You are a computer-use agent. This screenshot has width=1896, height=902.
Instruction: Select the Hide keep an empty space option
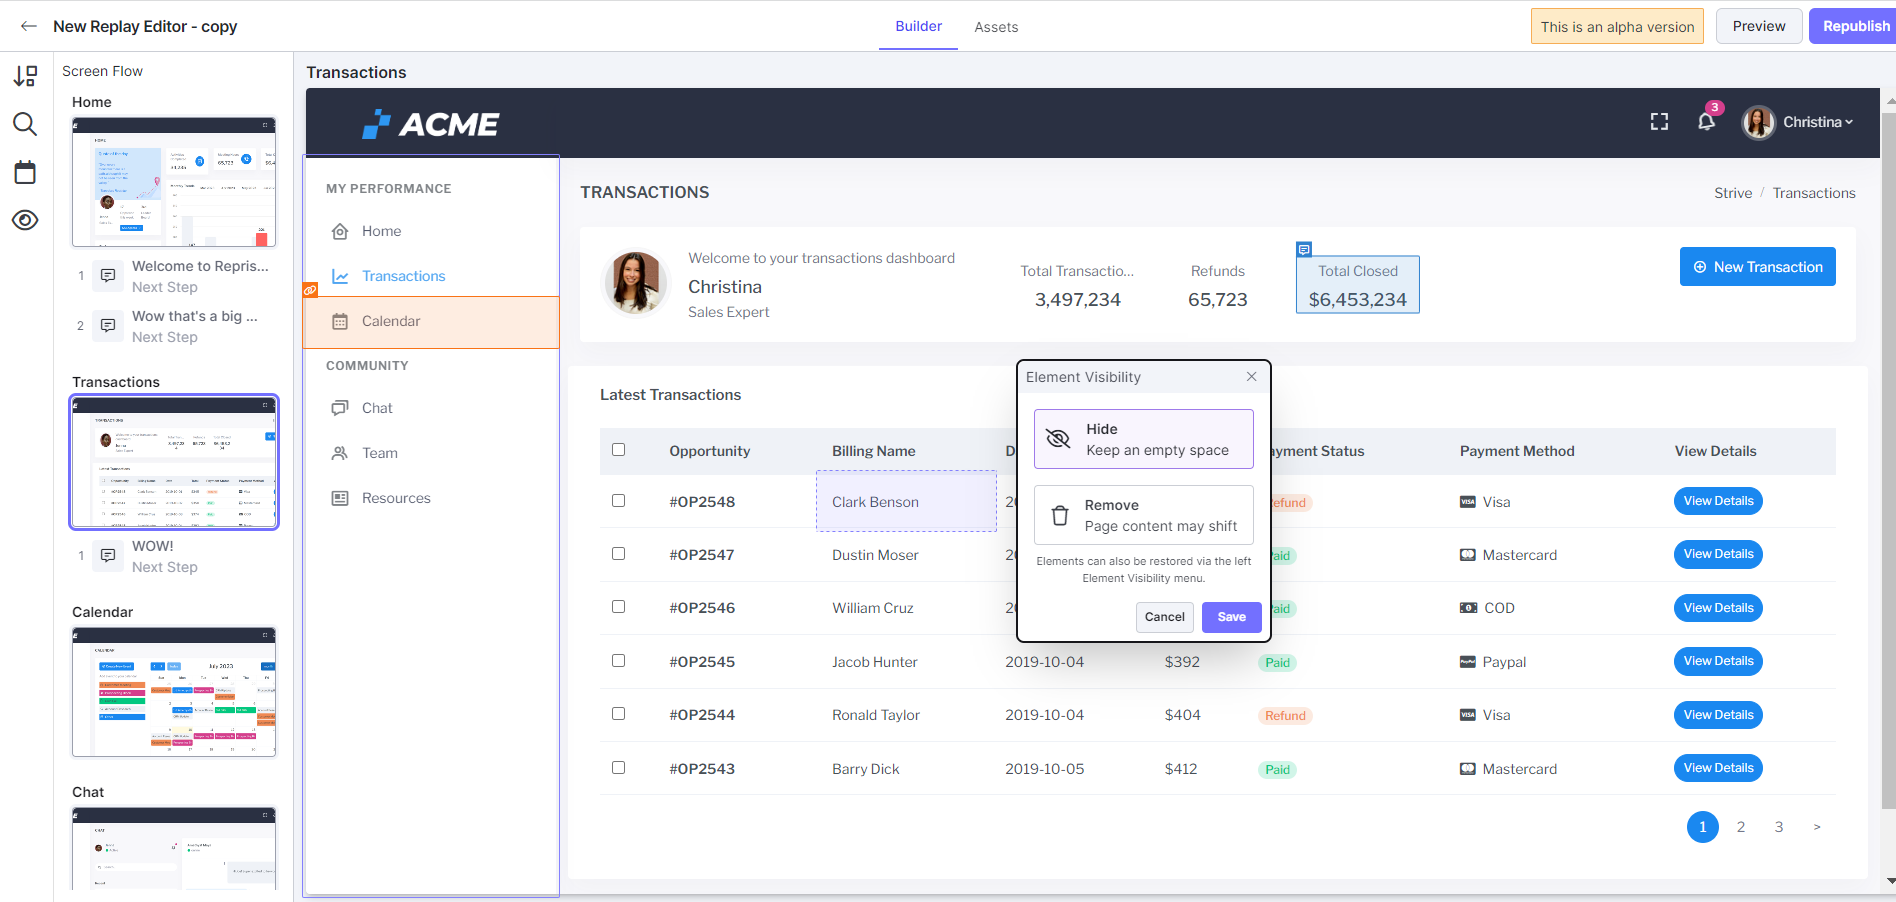point(1144,439)
